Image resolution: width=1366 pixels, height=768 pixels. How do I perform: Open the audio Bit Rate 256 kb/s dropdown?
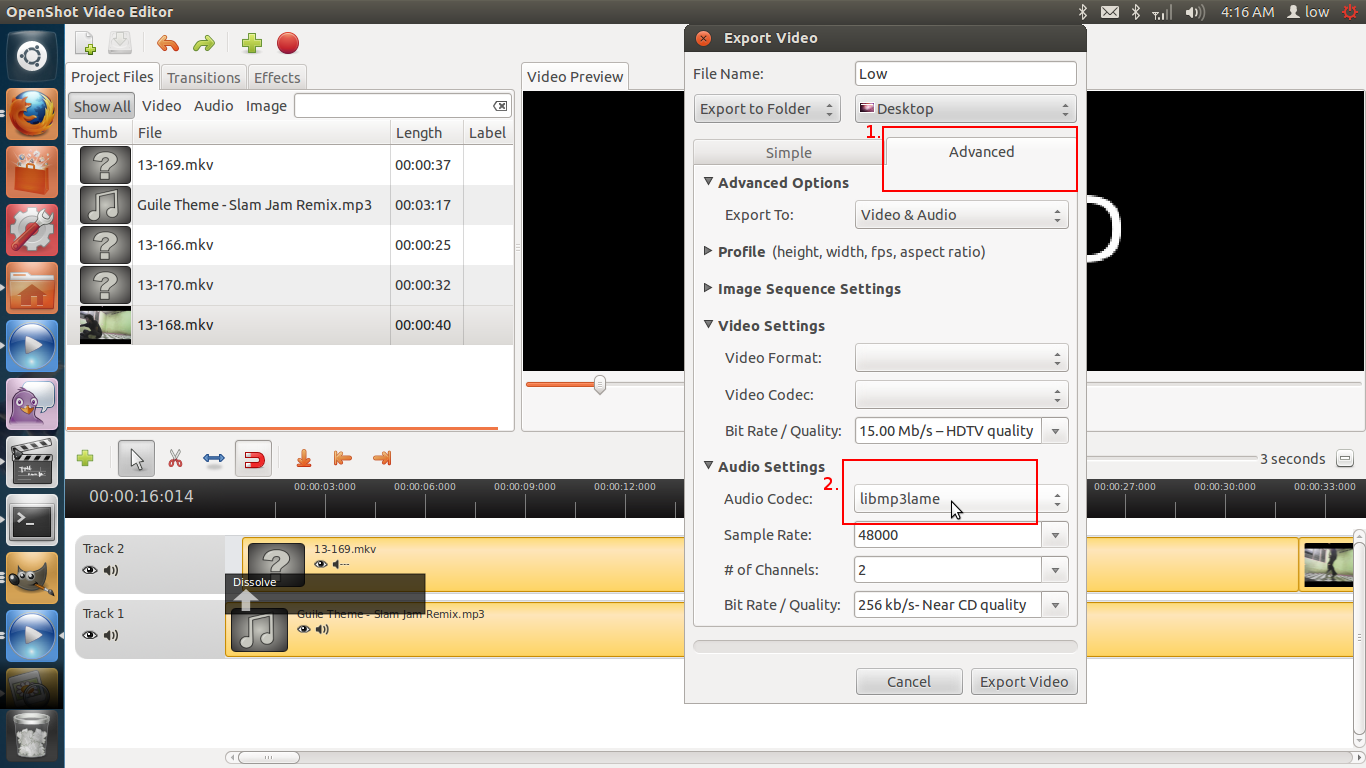1055,605
